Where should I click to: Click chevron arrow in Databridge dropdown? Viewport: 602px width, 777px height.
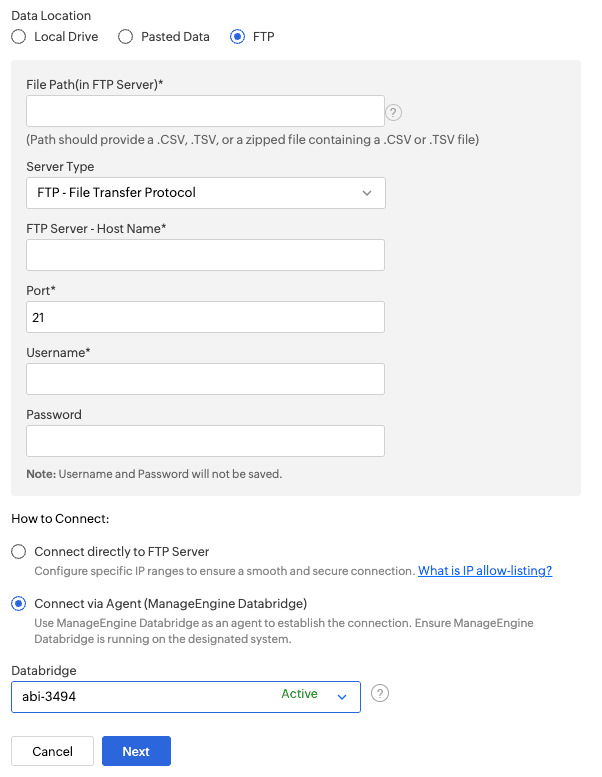tap(342, 697)
